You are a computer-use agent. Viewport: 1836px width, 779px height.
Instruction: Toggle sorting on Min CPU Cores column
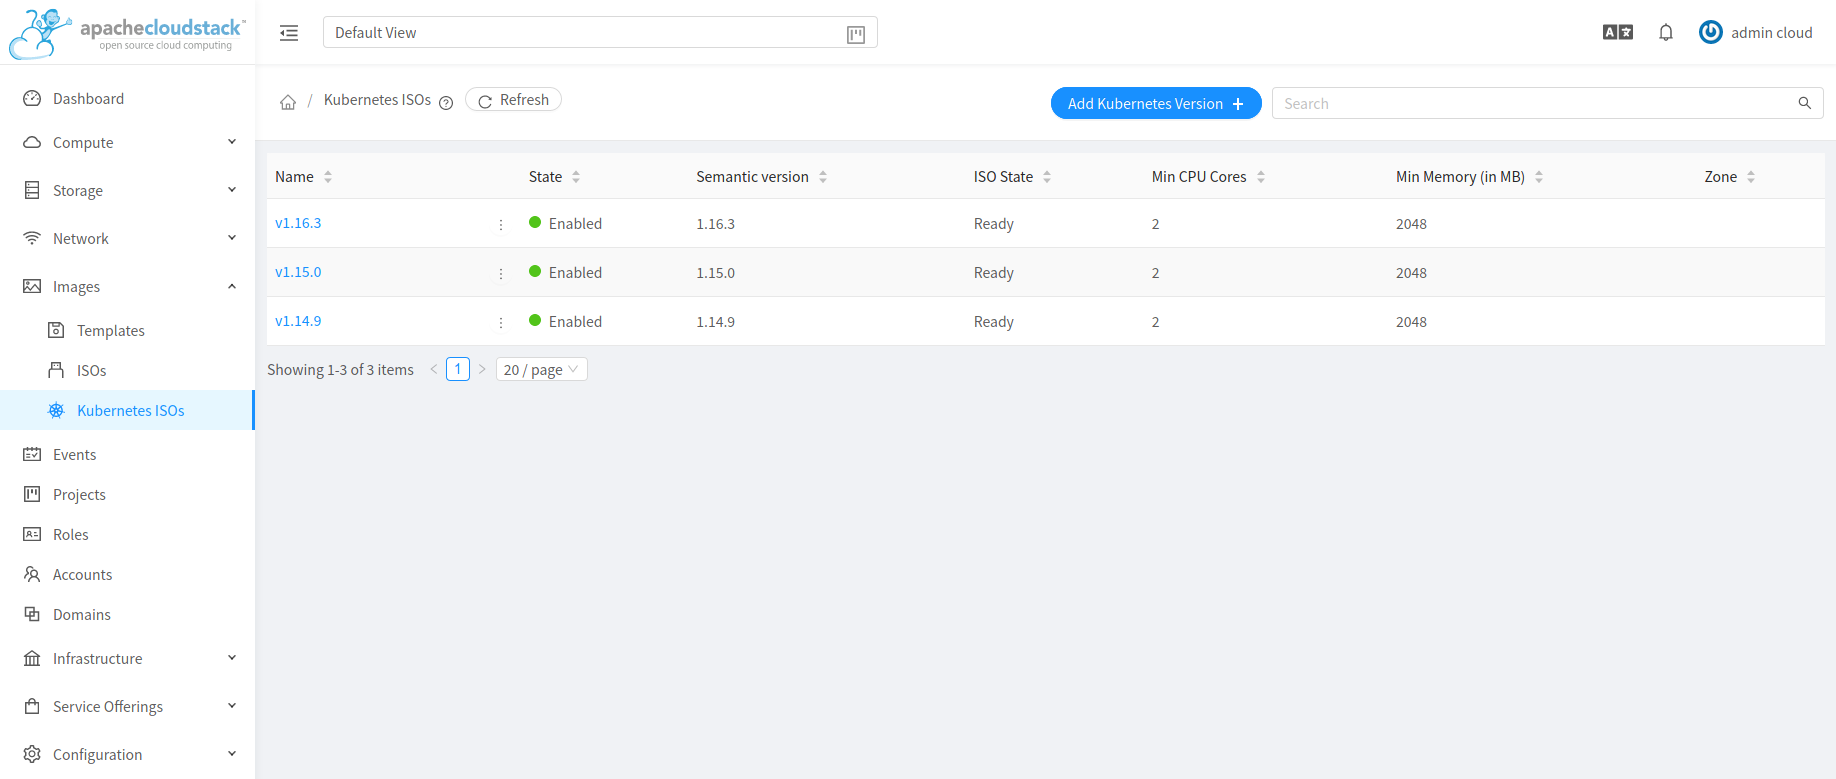[x=1261, y=177]
